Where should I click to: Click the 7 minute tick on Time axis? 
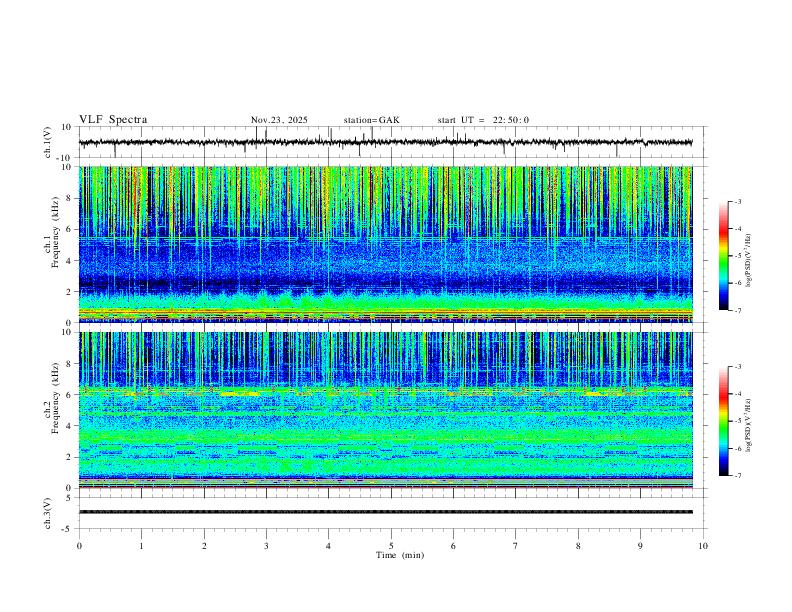[516, 546]
